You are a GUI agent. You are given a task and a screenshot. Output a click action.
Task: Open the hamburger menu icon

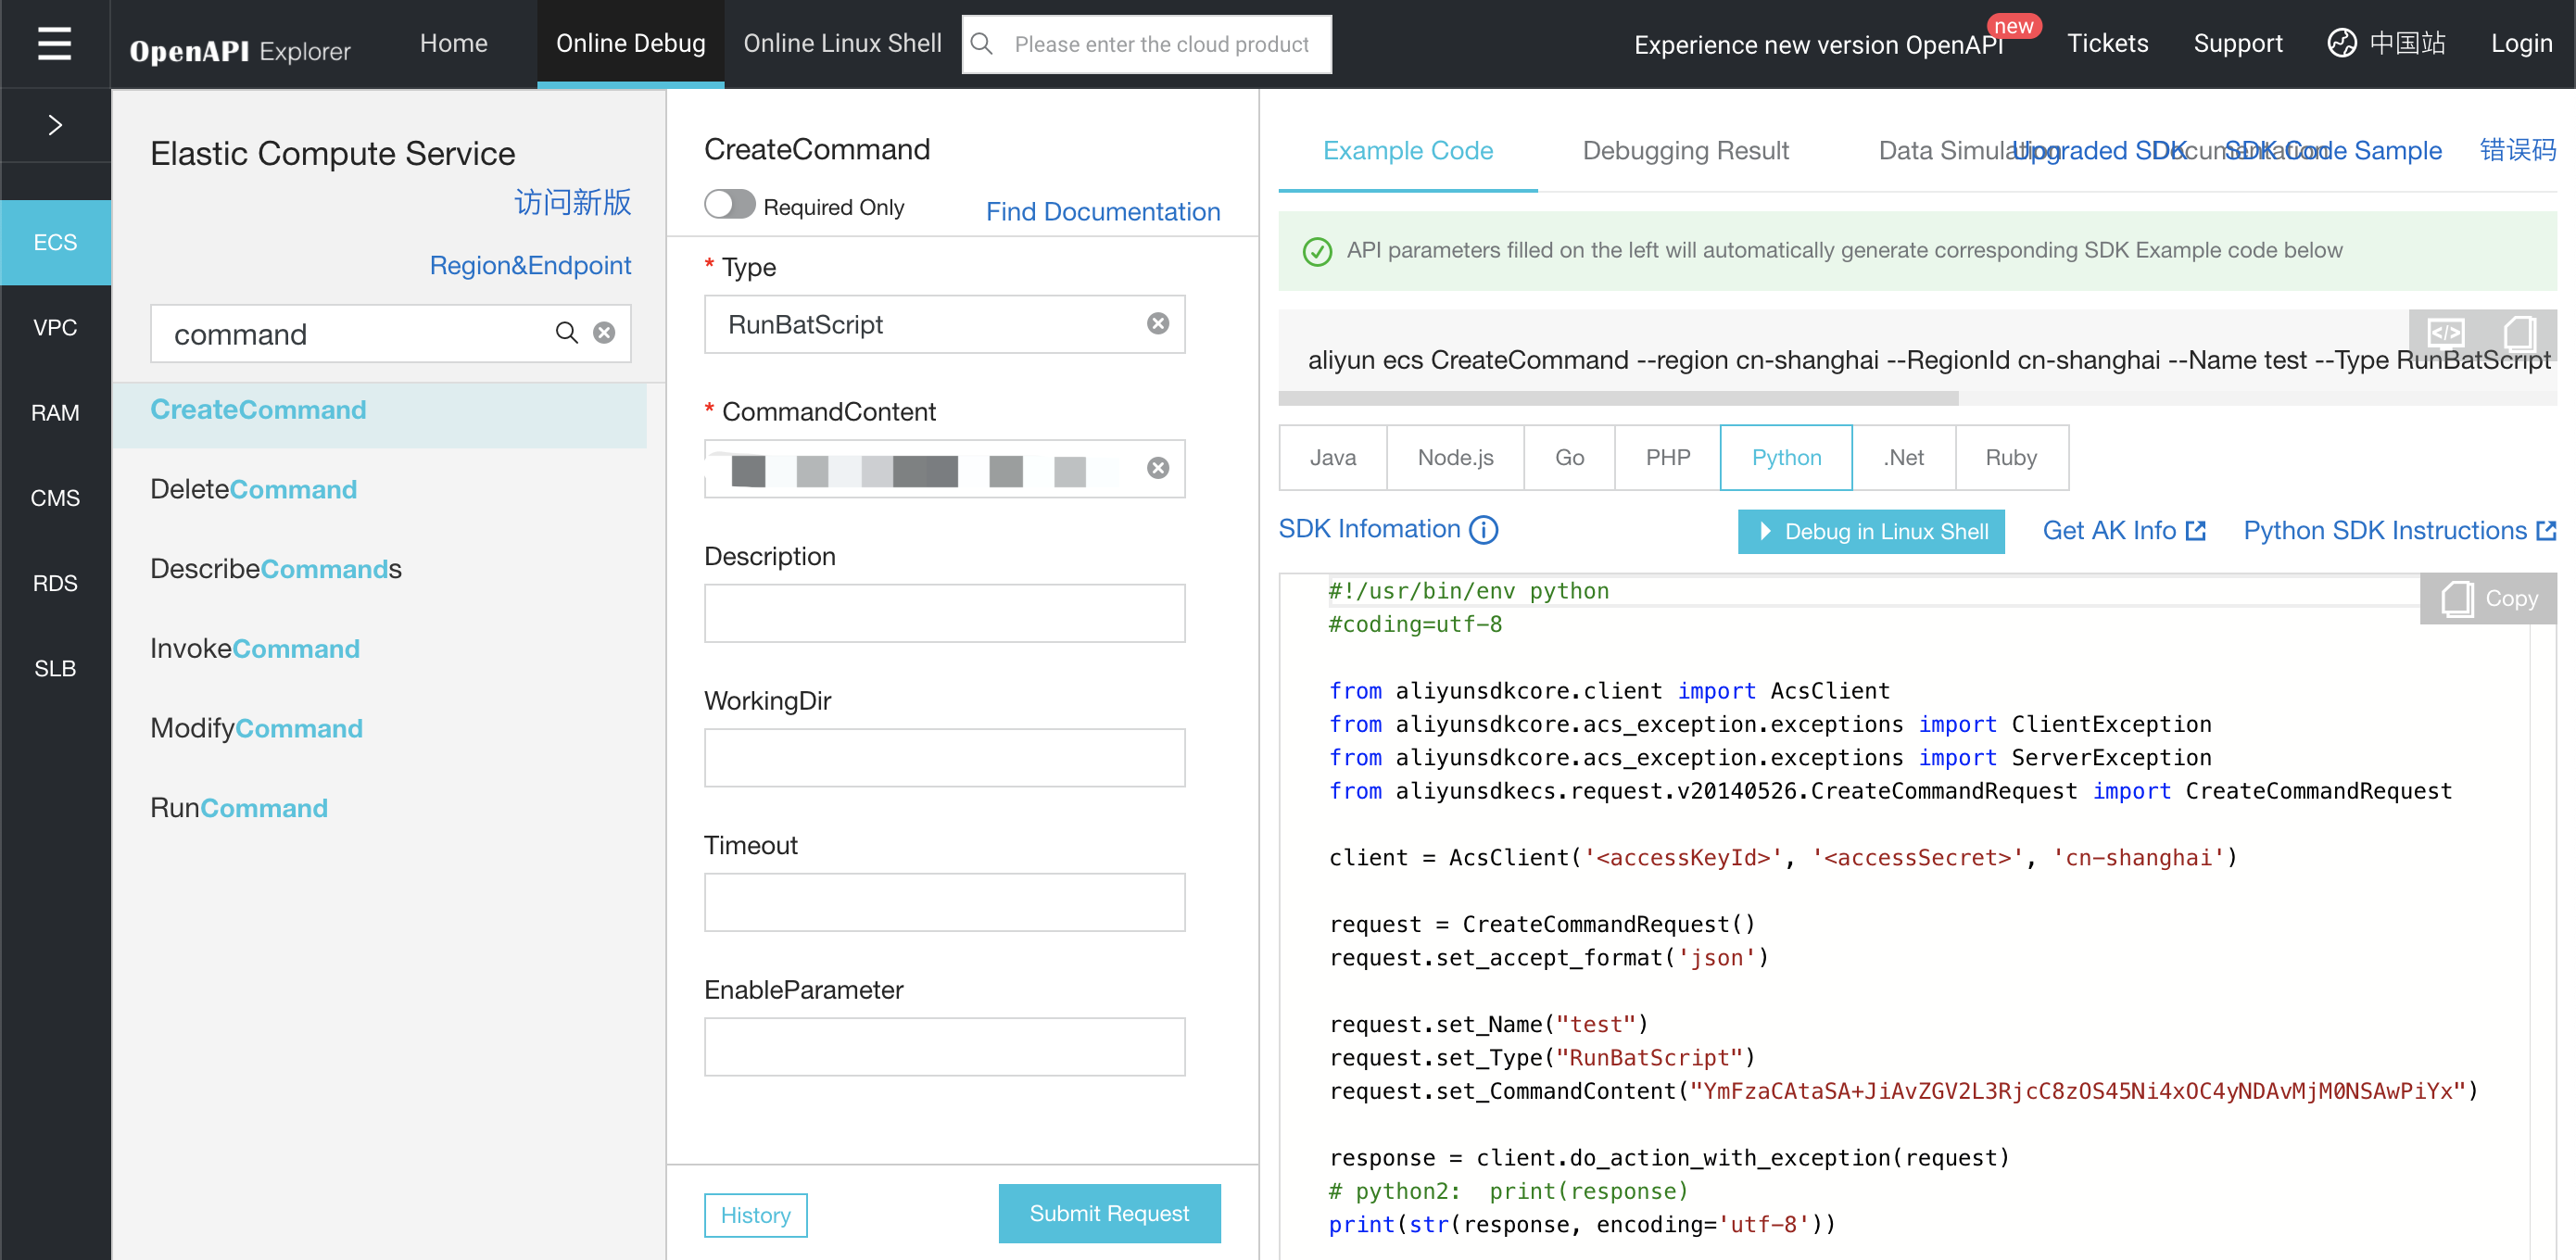54,44
